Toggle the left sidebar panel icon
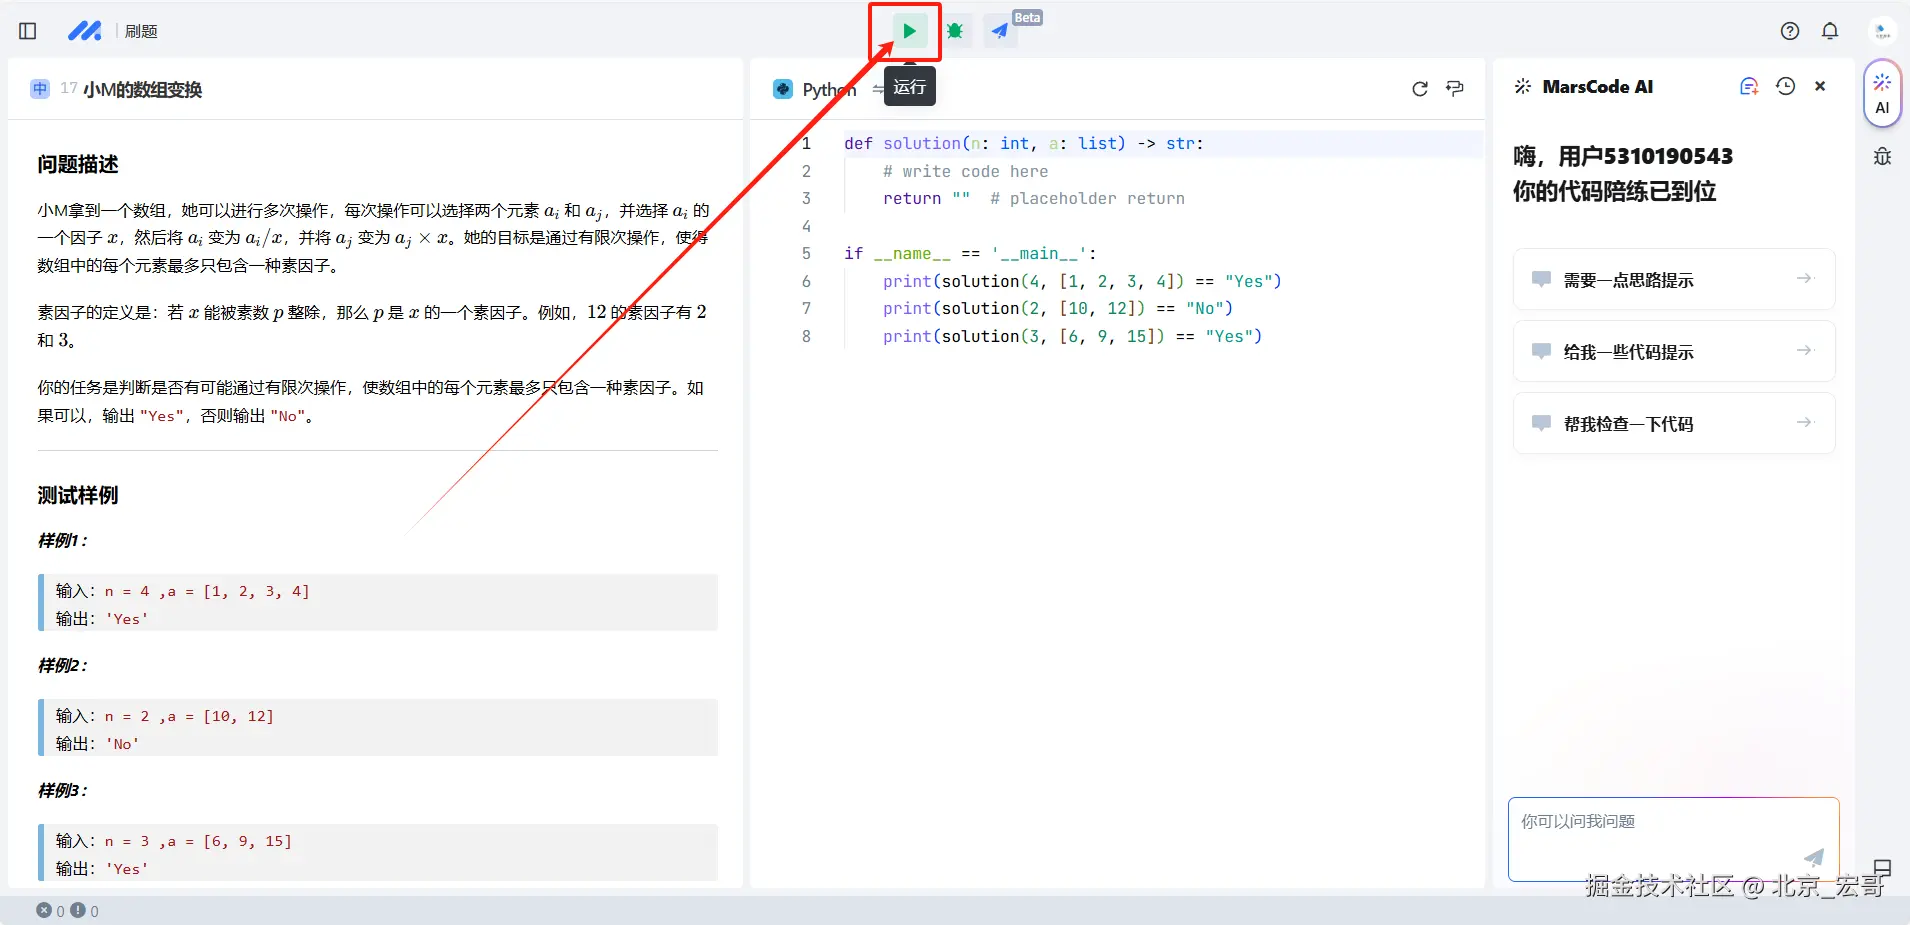1910x925 pixels. tap(28, 31)
